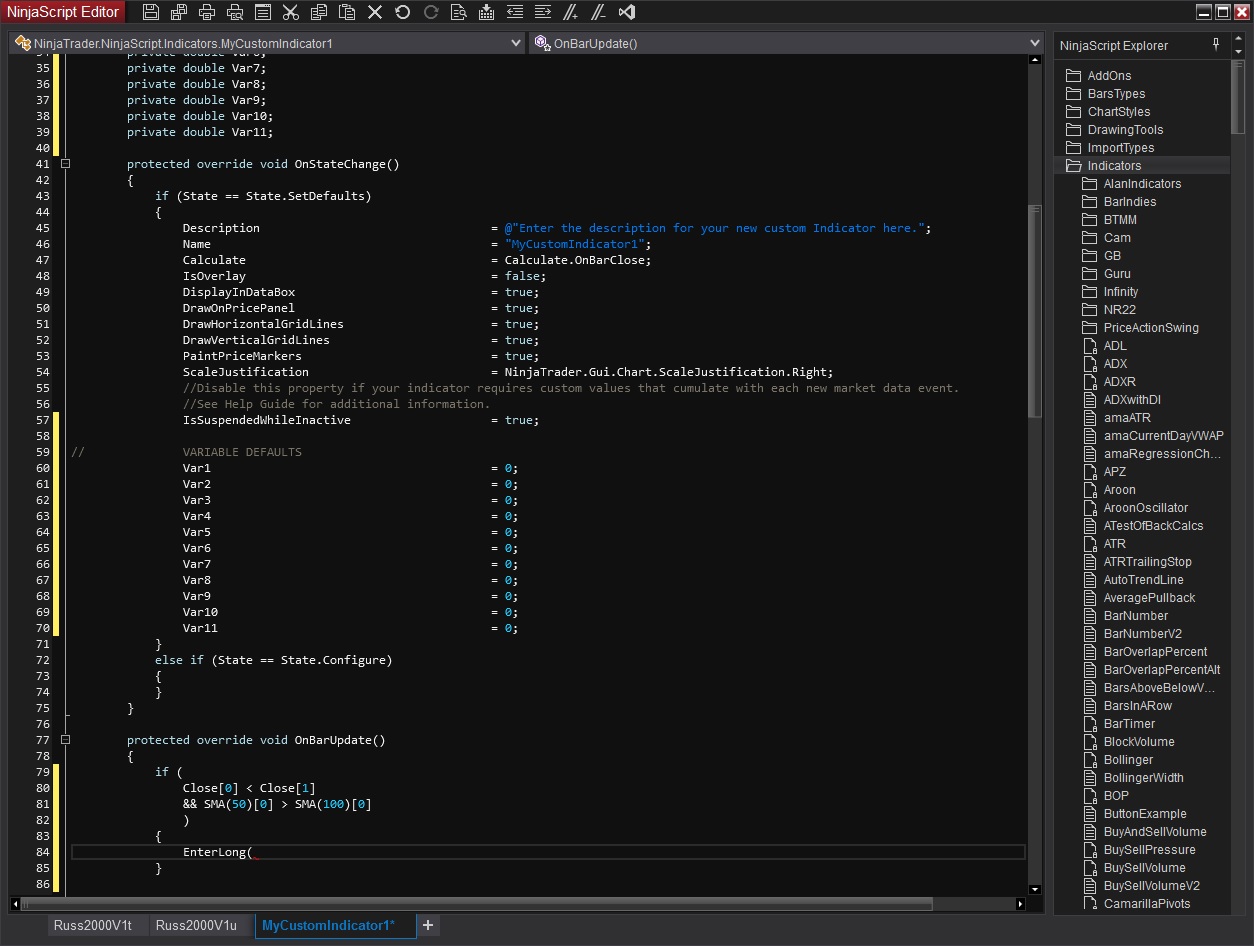The width and height of the screenshot is (1254, 946).
Task: Pin the NinjaScript Explorer panel
Action: tap(1216, 45)
